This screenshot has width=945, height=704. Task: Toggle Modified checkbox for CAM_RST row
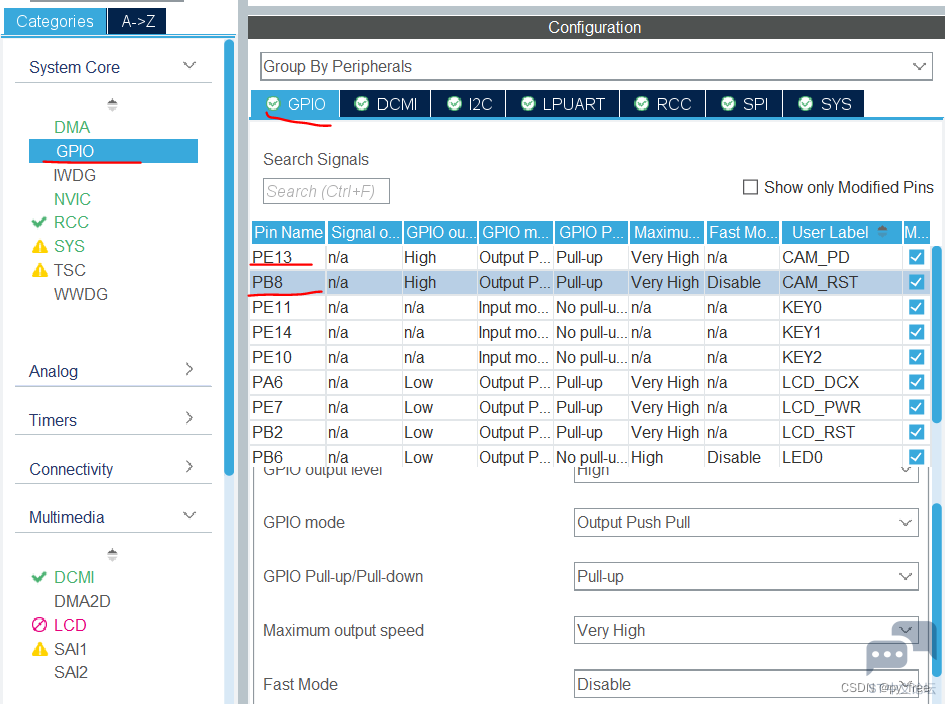click(916, 282)
